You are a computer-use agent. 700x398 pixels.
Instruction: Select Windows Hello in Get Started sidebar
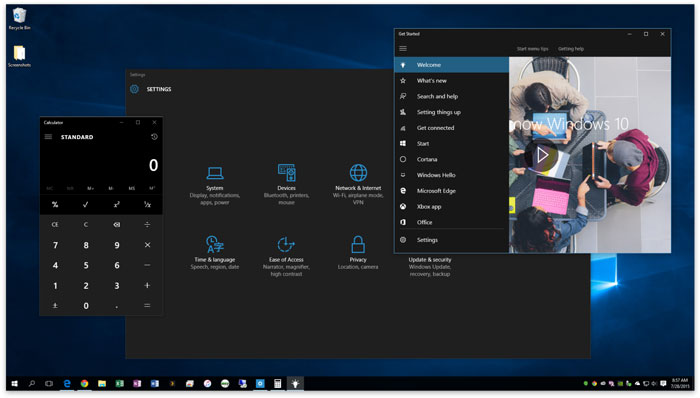pyautogui.click(x=451, y=175)
